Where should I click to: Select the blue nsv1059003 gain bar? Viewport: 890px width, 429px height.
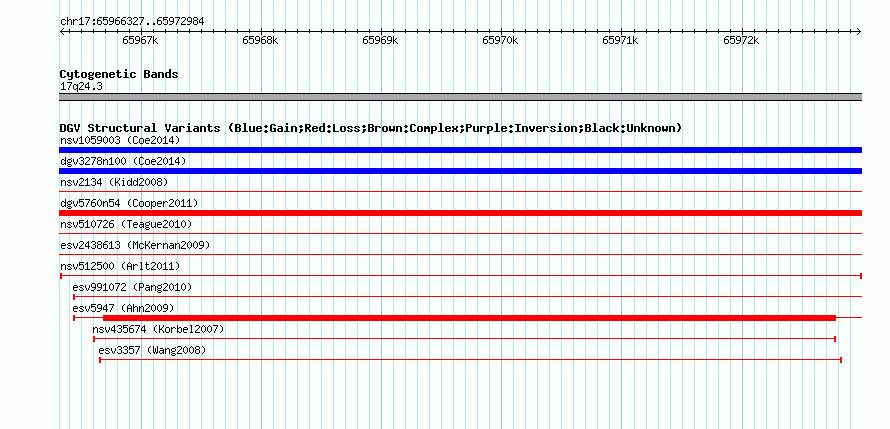[460, 150]
